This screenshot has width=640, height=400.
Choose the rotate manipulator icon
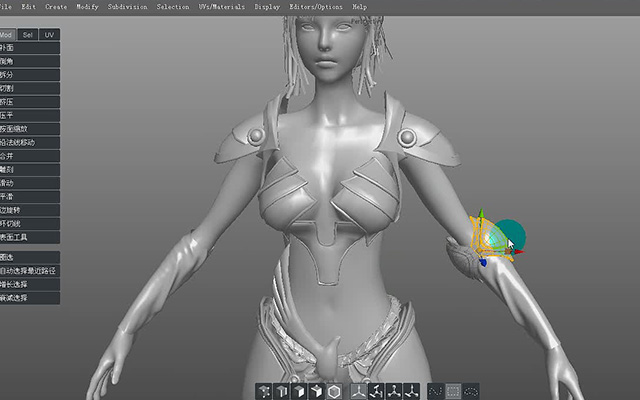click(x=376, y=391)
